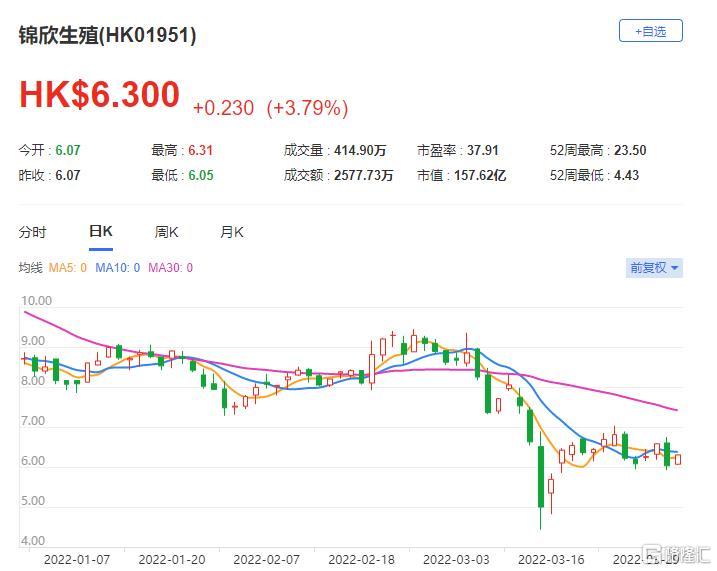717x571 pixels.
Task: Open the 前复权 adjustment dropdown
Action: 654,267
